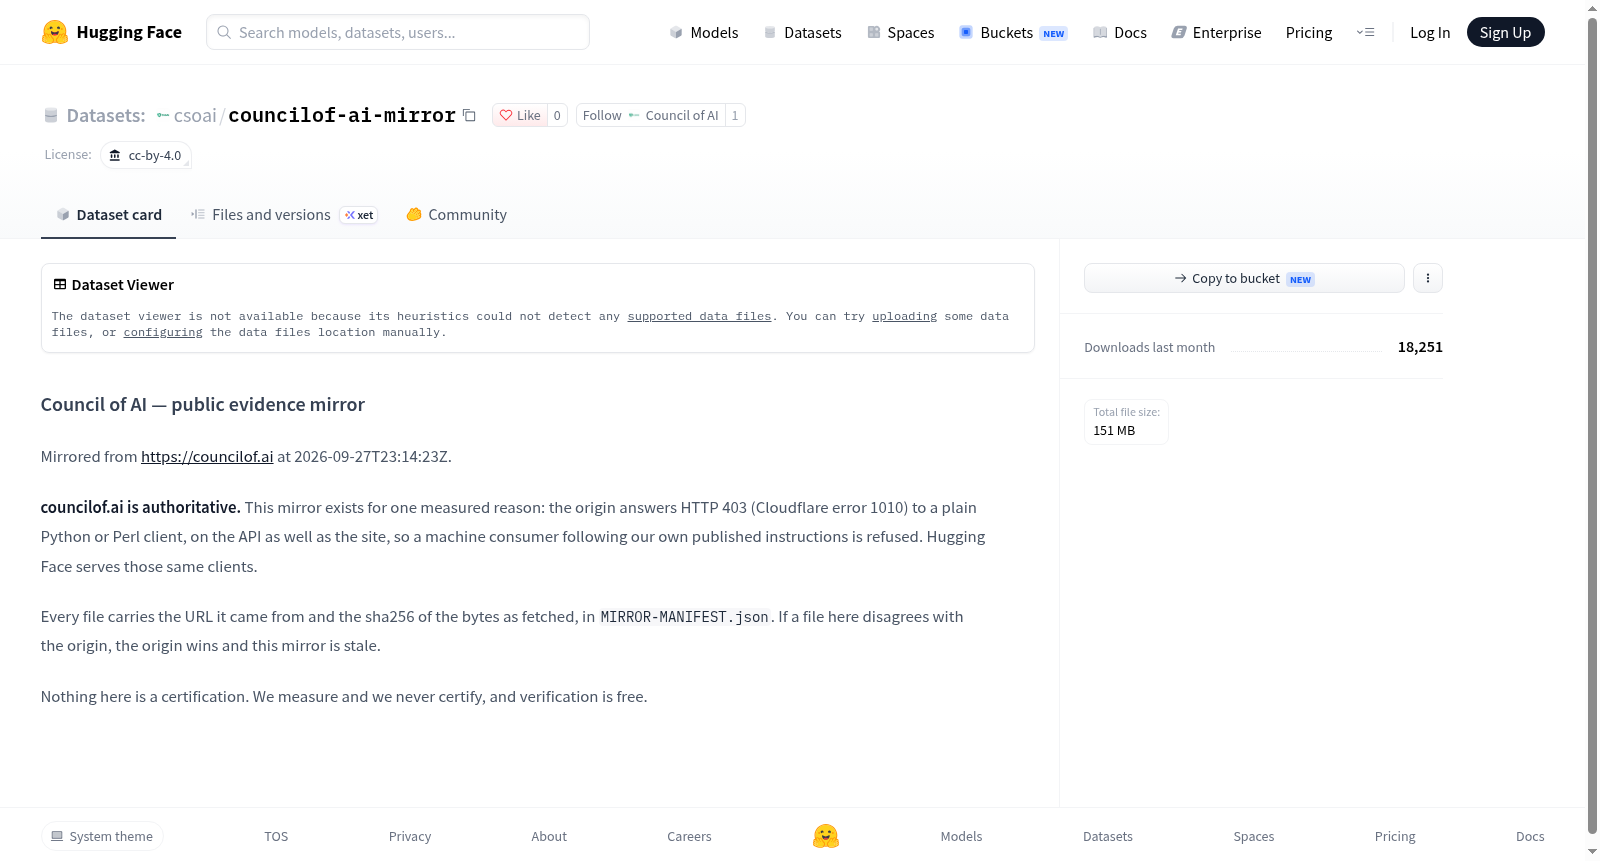
Task: Open Models footer link
Action: point(961,836)
